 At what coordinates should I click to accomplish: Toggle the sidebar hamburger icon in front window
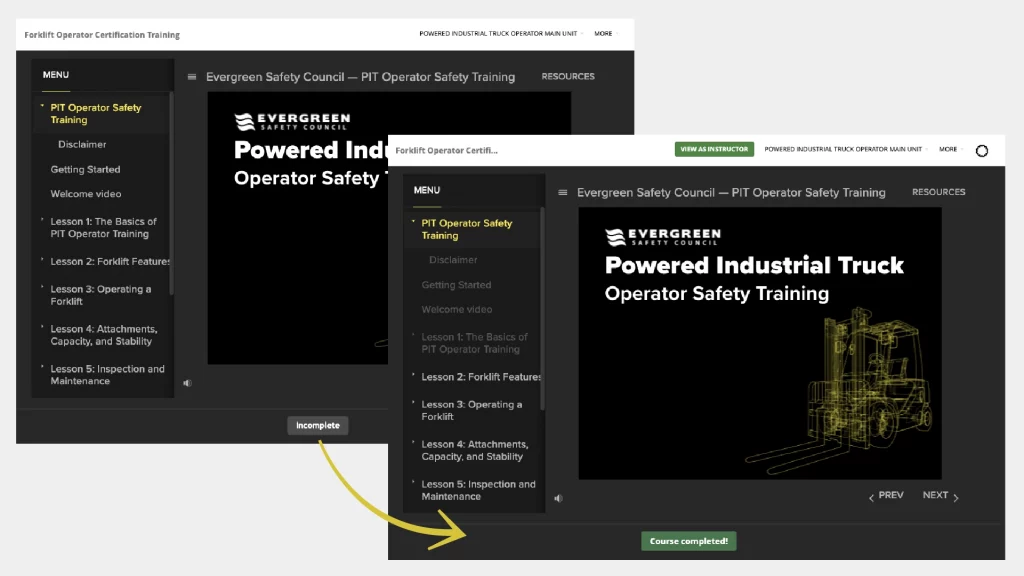tap(562, 193)
